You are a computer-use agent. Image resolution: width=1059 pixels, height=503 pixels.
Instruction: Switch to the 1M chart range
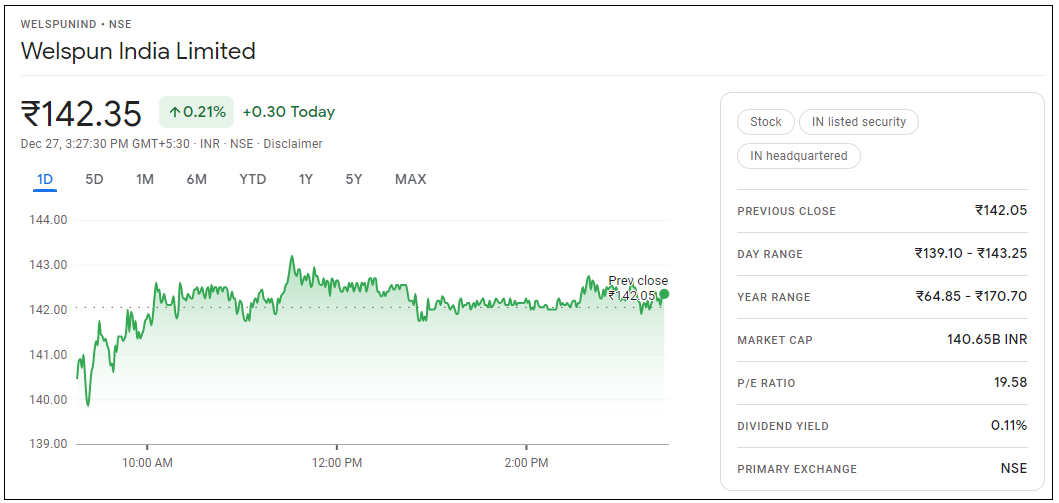pyautogui.click(x=145, y=180)
